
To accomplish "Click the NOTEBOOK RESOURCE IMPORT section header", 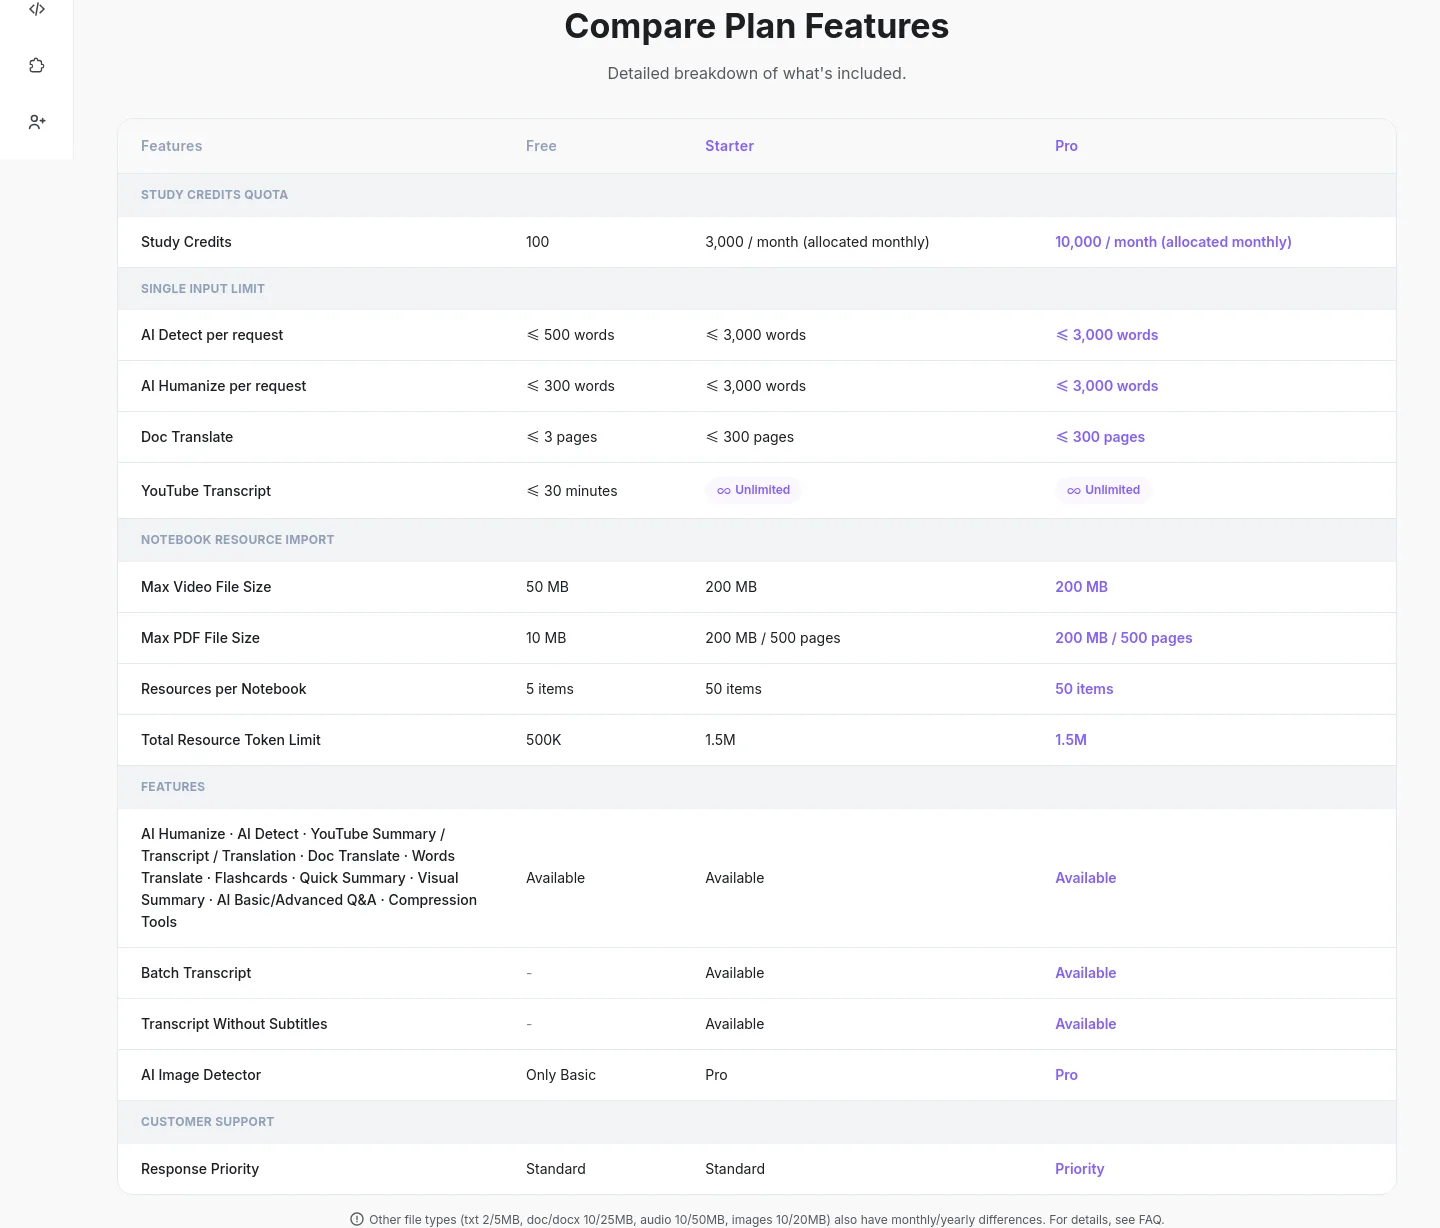I will tap(238, 540).
